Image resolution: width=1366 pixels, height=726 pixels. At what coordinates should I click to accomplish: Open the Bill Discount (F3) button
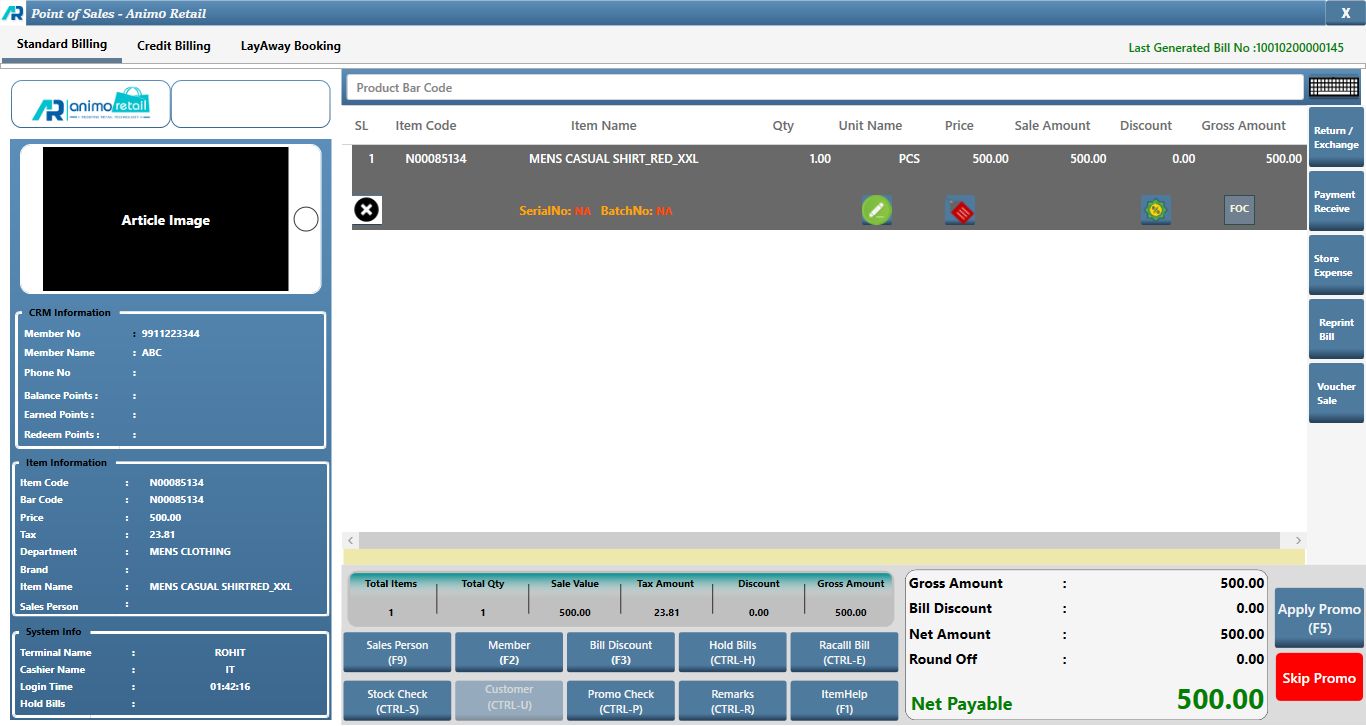click(x=620, y=652)
